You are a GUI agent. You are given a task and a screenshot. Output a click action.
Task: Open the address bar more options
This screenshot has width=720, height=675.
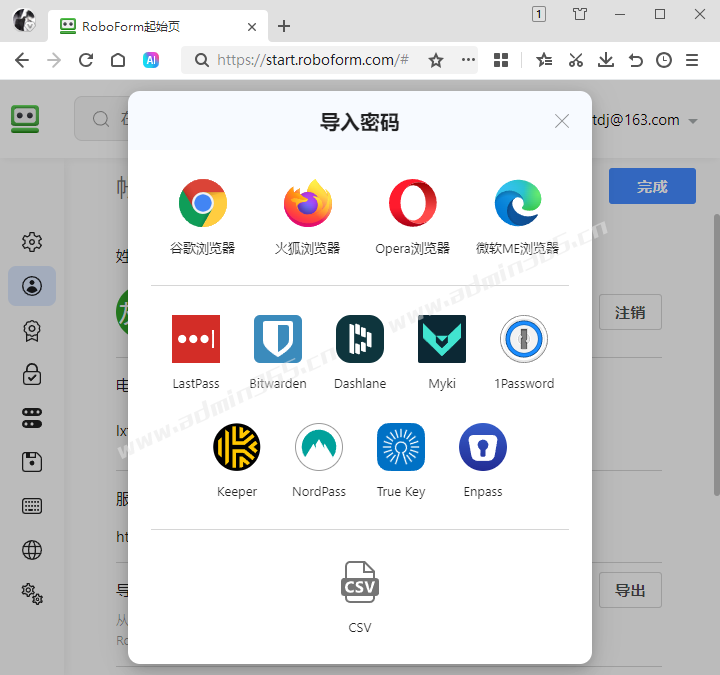pos(468,60)
